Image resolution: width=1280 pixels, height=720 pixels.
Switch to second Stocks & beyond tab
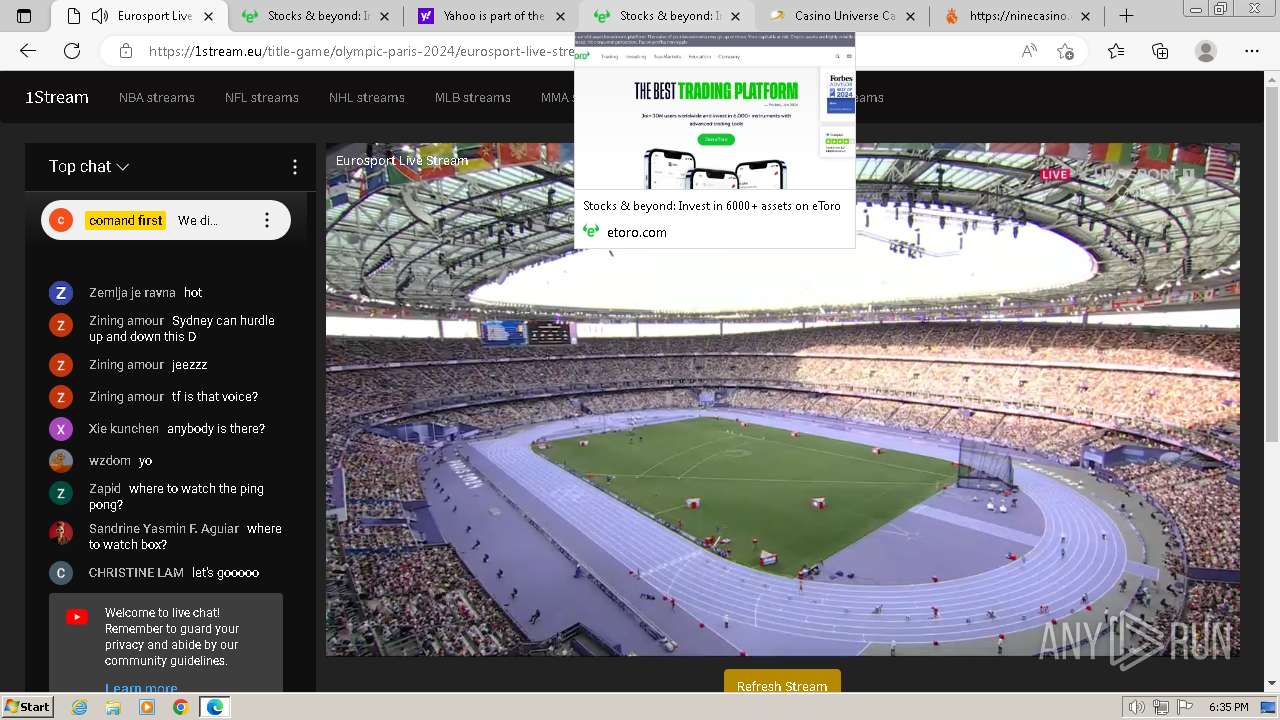coord(665,16)
